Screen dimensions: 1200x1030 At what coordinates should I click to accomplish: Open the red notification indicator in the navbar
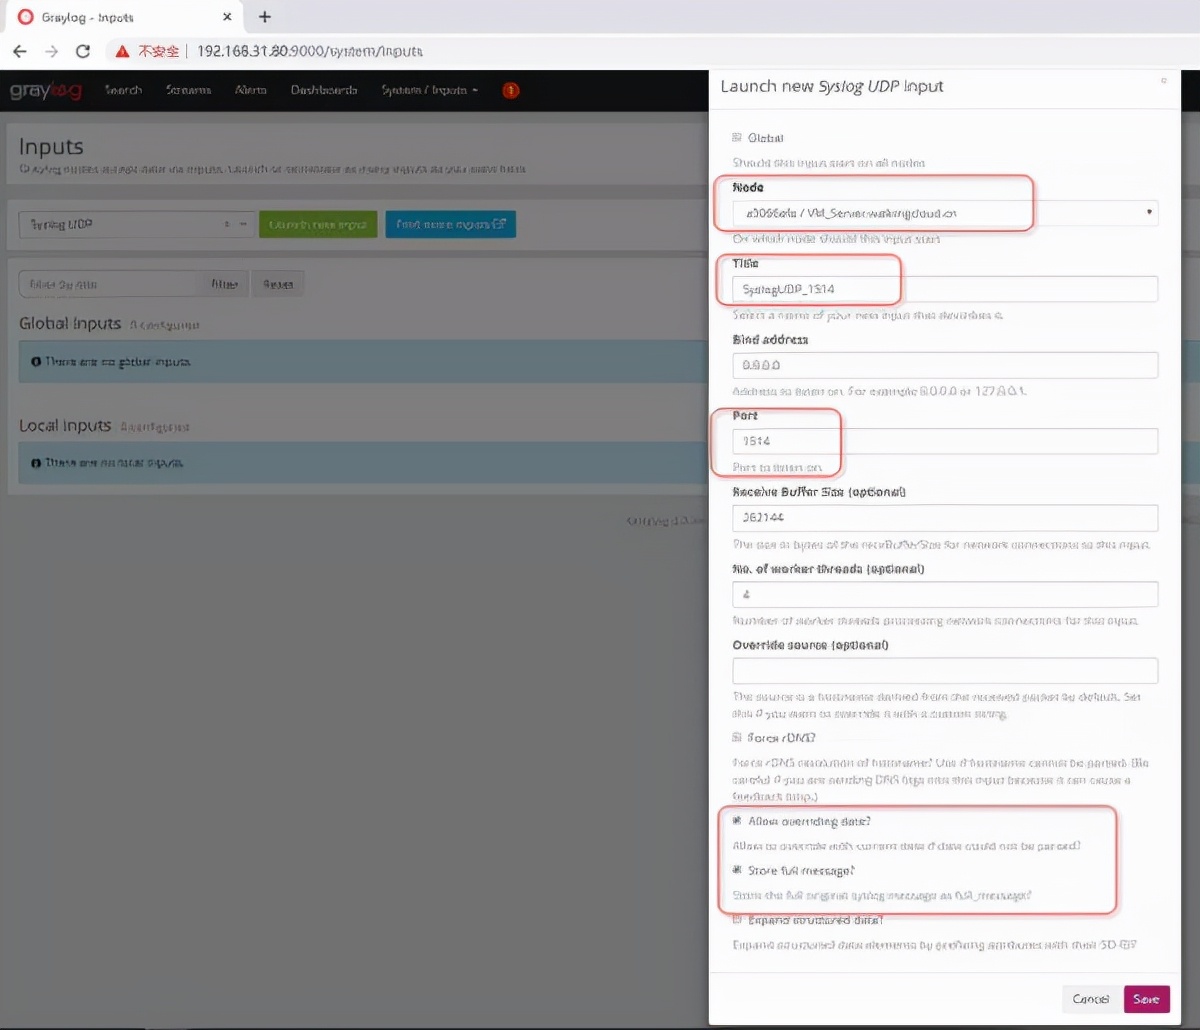(510, 90)
